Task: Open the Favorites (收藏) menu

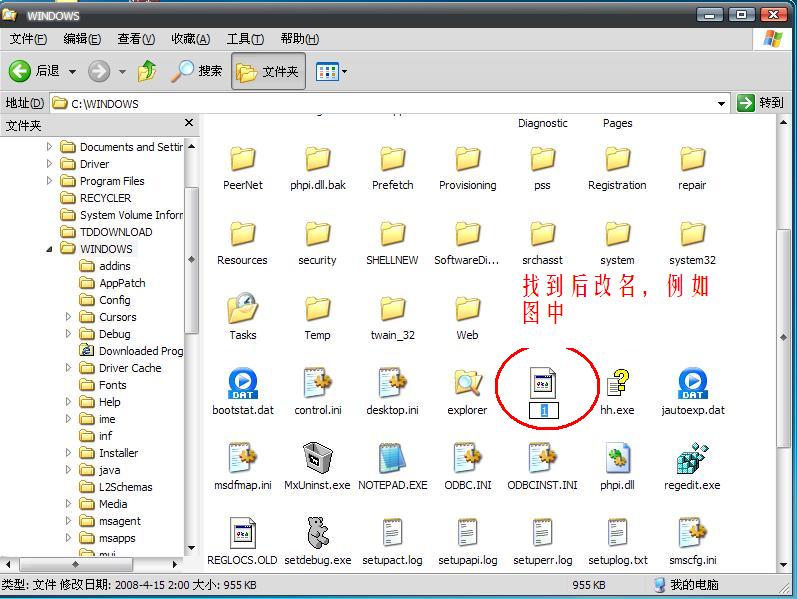Action: (190, 39)
